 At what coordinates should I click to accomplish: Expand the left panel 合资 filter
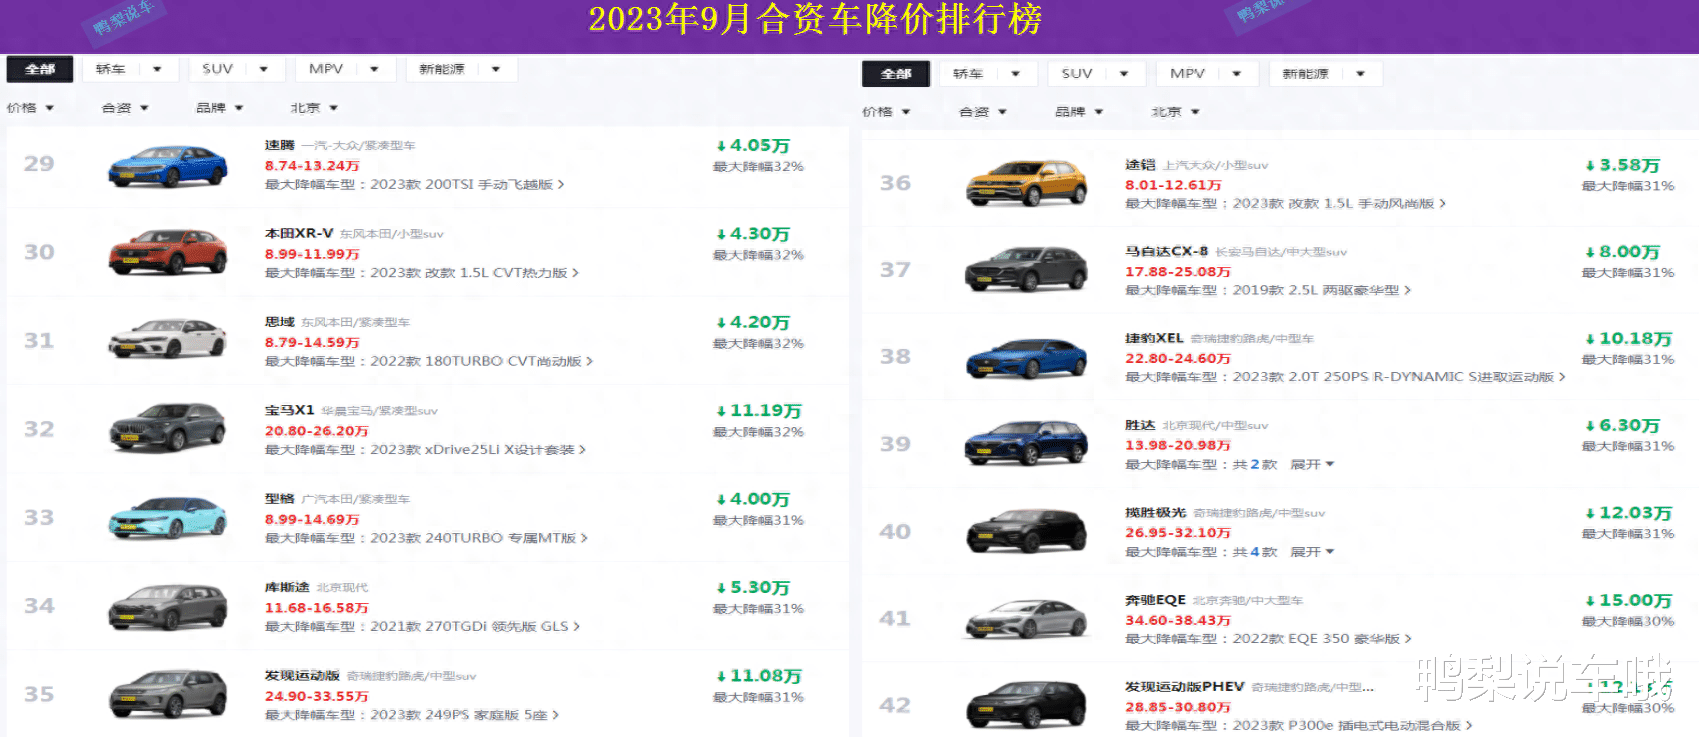pos(125,108)
